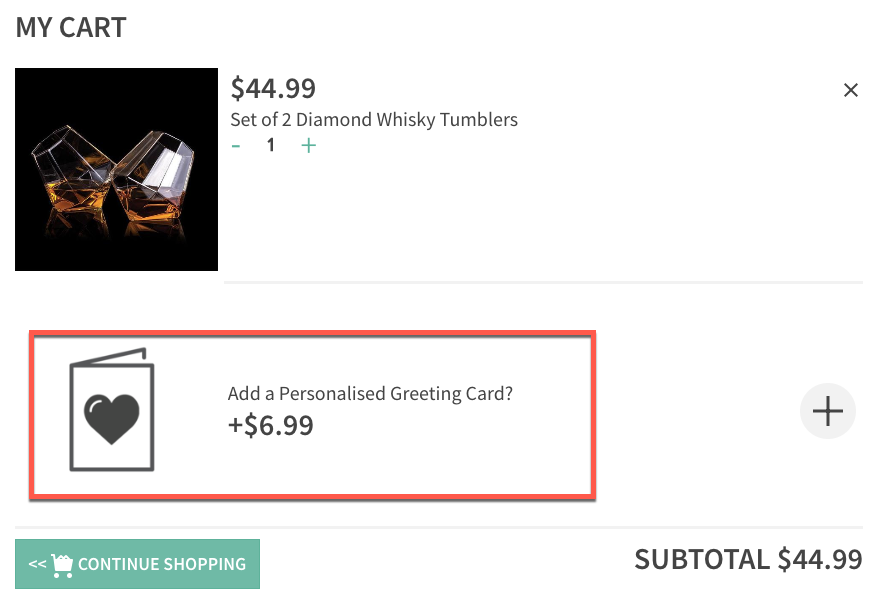876x601 pixels.
Task: Click the heart on the greeting card icon
Action: 112,419
